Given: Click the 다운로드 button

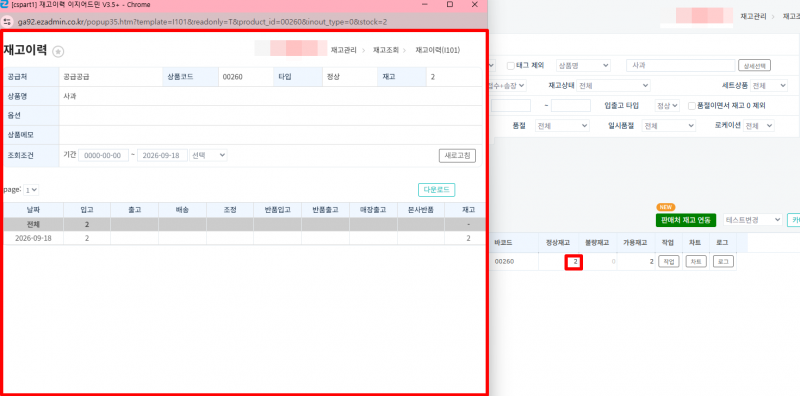Looking at the screenshot, I should click(x=436, y=190).
